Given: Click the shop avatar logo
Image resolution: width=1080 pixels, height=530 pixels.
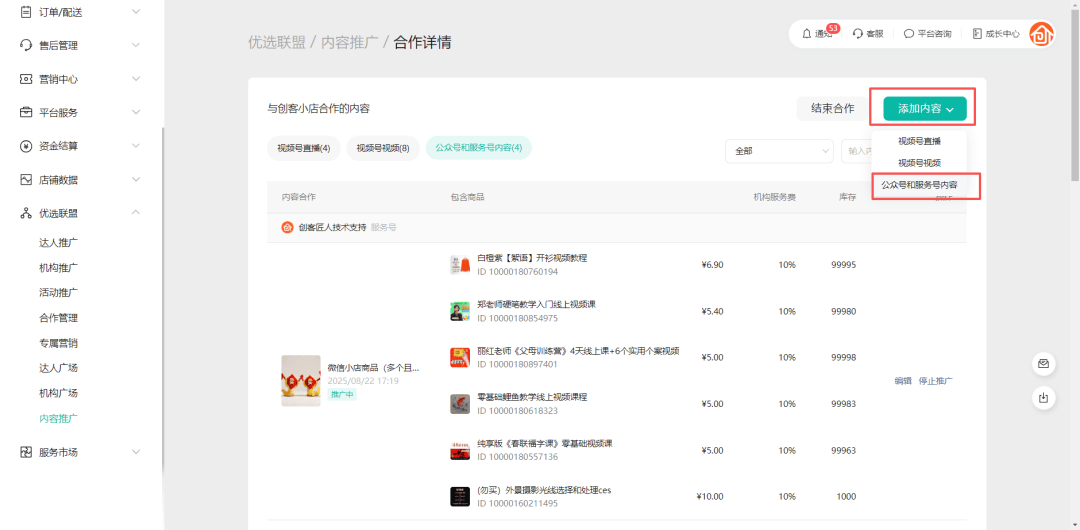Looking at the screenshot, I should point(1041,34).
